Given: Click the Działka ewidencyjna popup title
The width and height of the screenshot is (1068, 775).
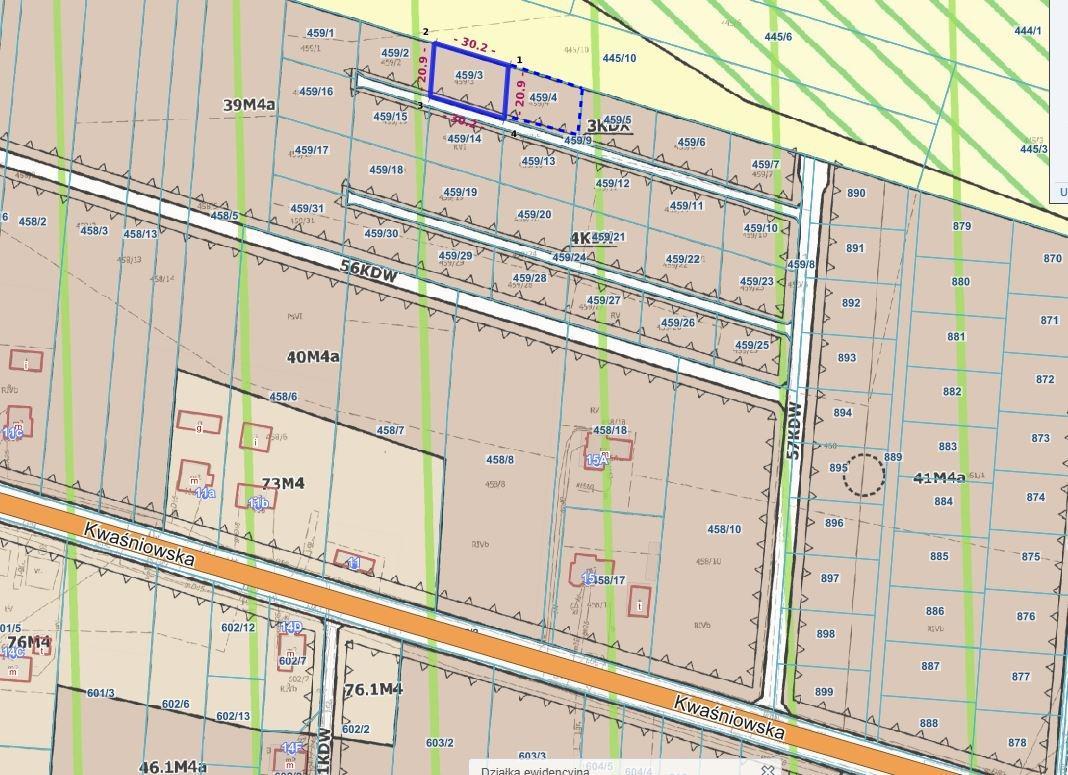Looking at the screenshot, I should click(x=535, y=771).
